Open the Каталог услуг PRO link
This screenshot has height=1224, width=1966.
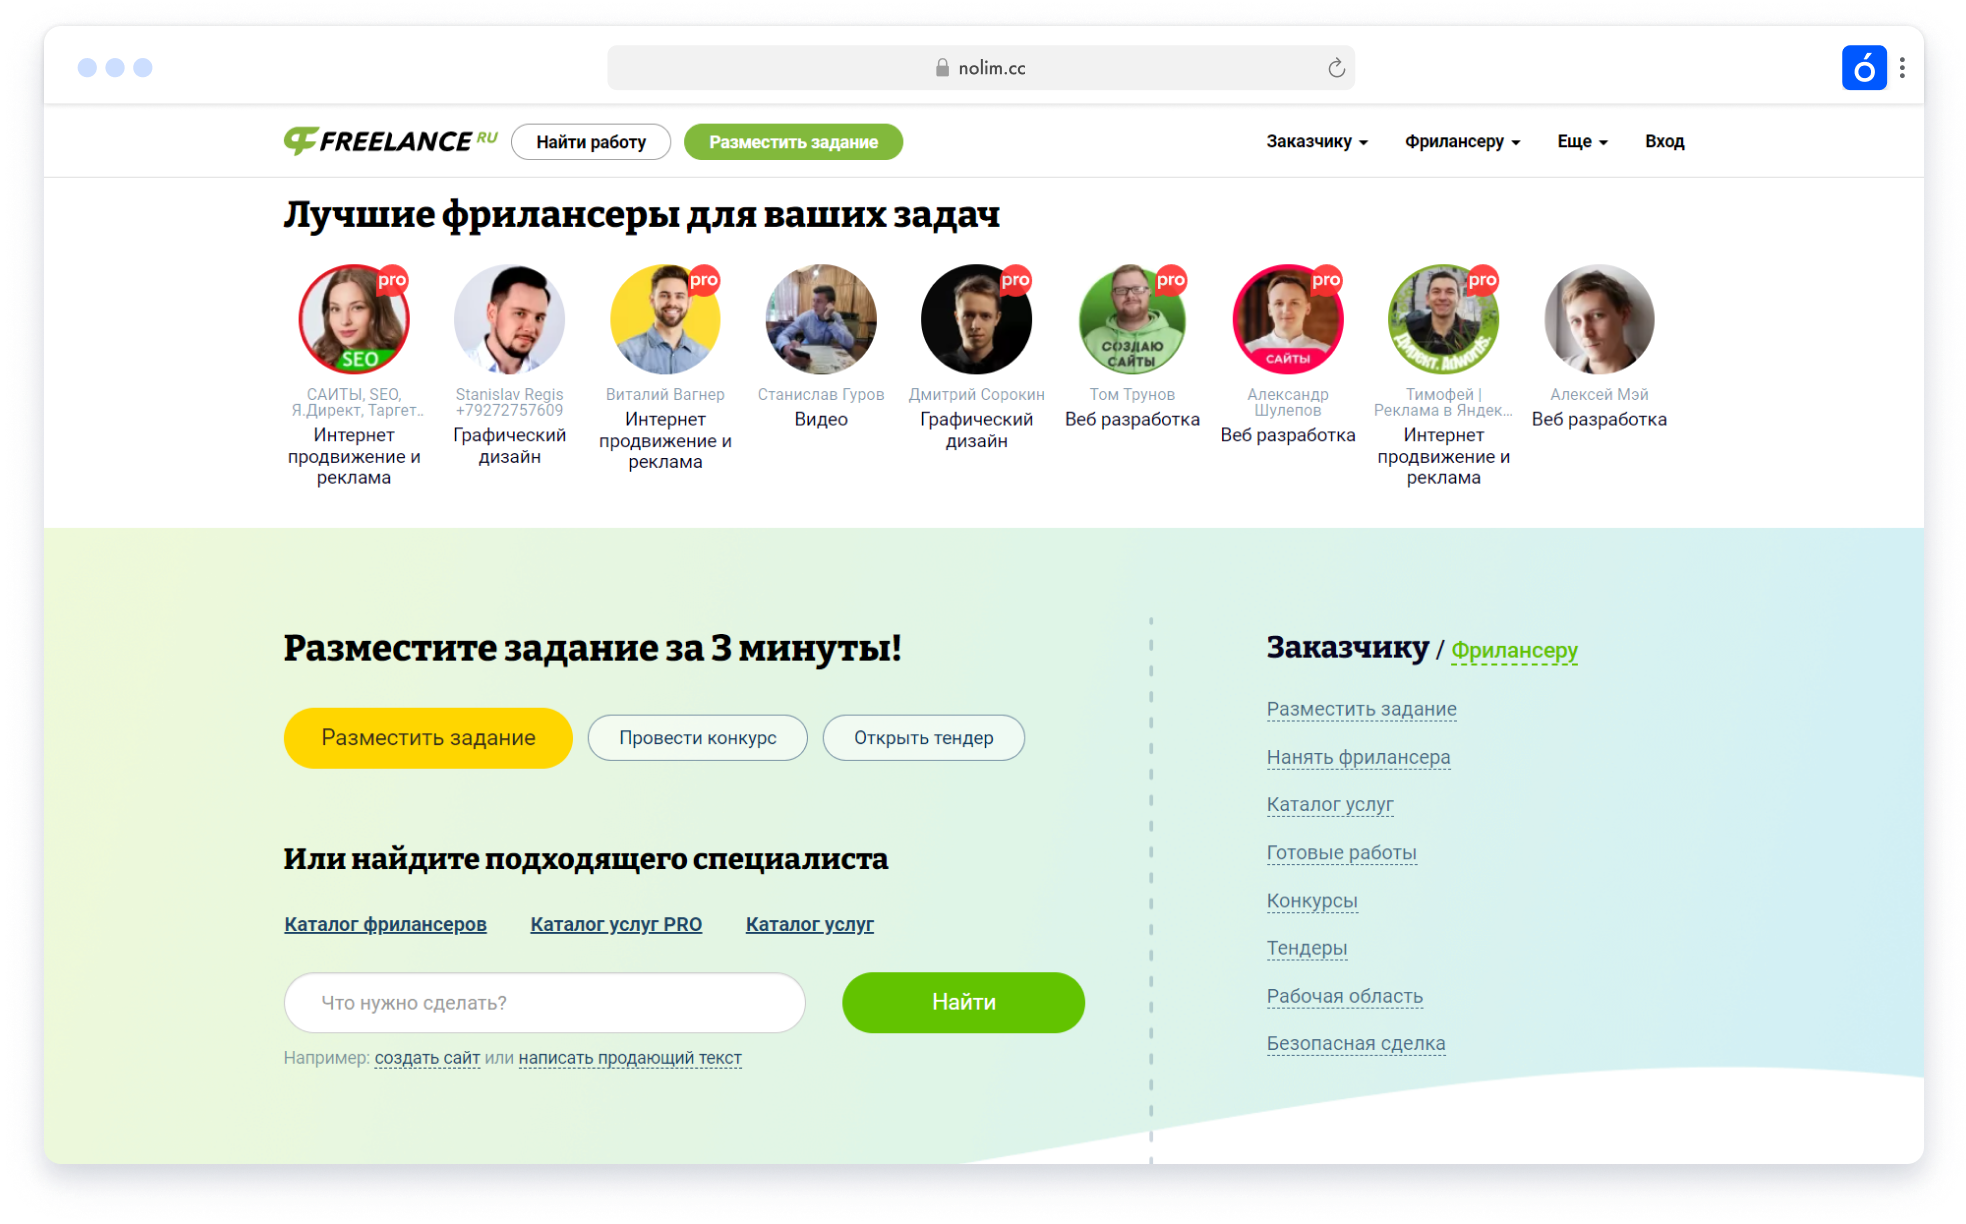pos(616,924)
